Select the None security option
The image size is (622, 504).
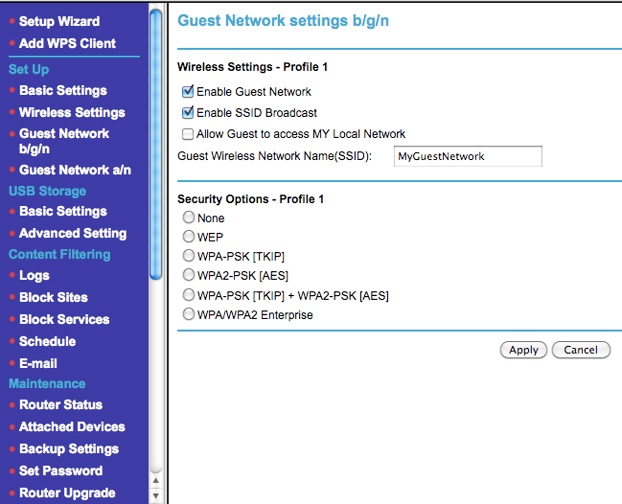188,217
